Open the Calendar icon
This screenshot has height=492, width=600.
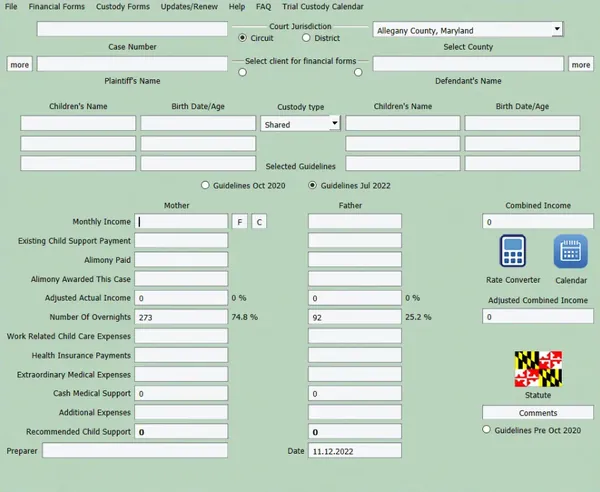[x=571, y=251]
